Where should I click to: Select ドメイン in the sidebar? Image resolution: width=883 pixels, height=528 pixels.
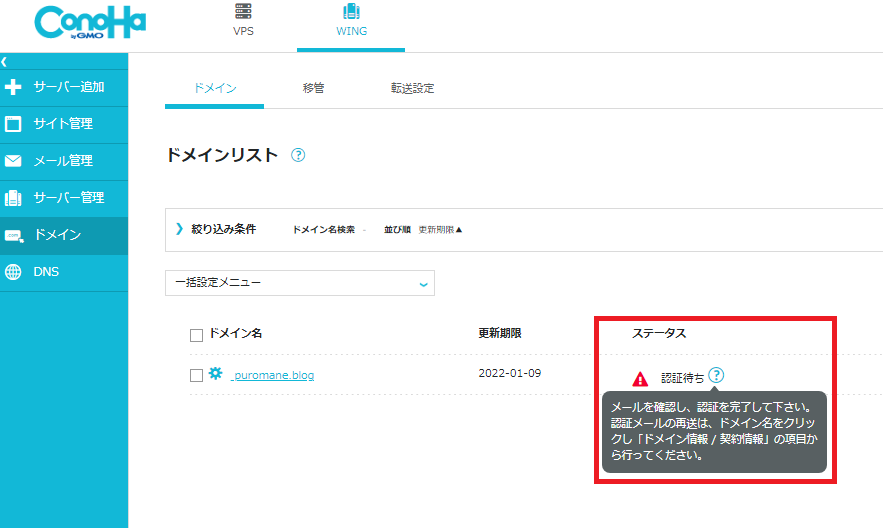64,235
